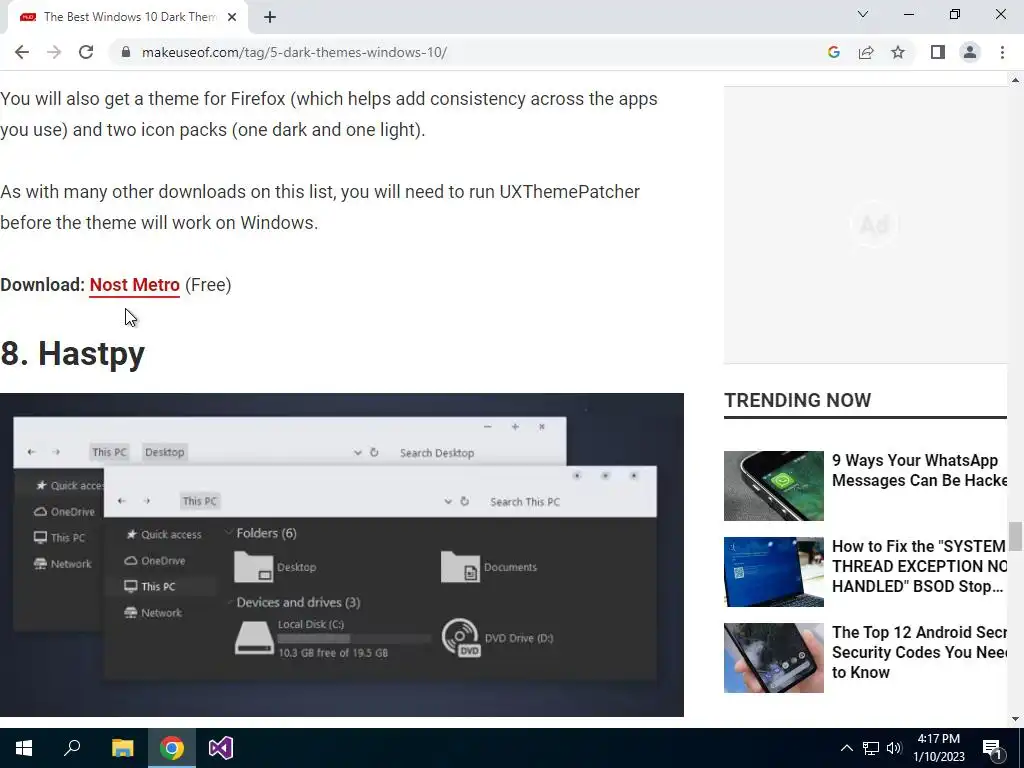
Task: Open Chrome side panel
Action: tap(938, 52)
